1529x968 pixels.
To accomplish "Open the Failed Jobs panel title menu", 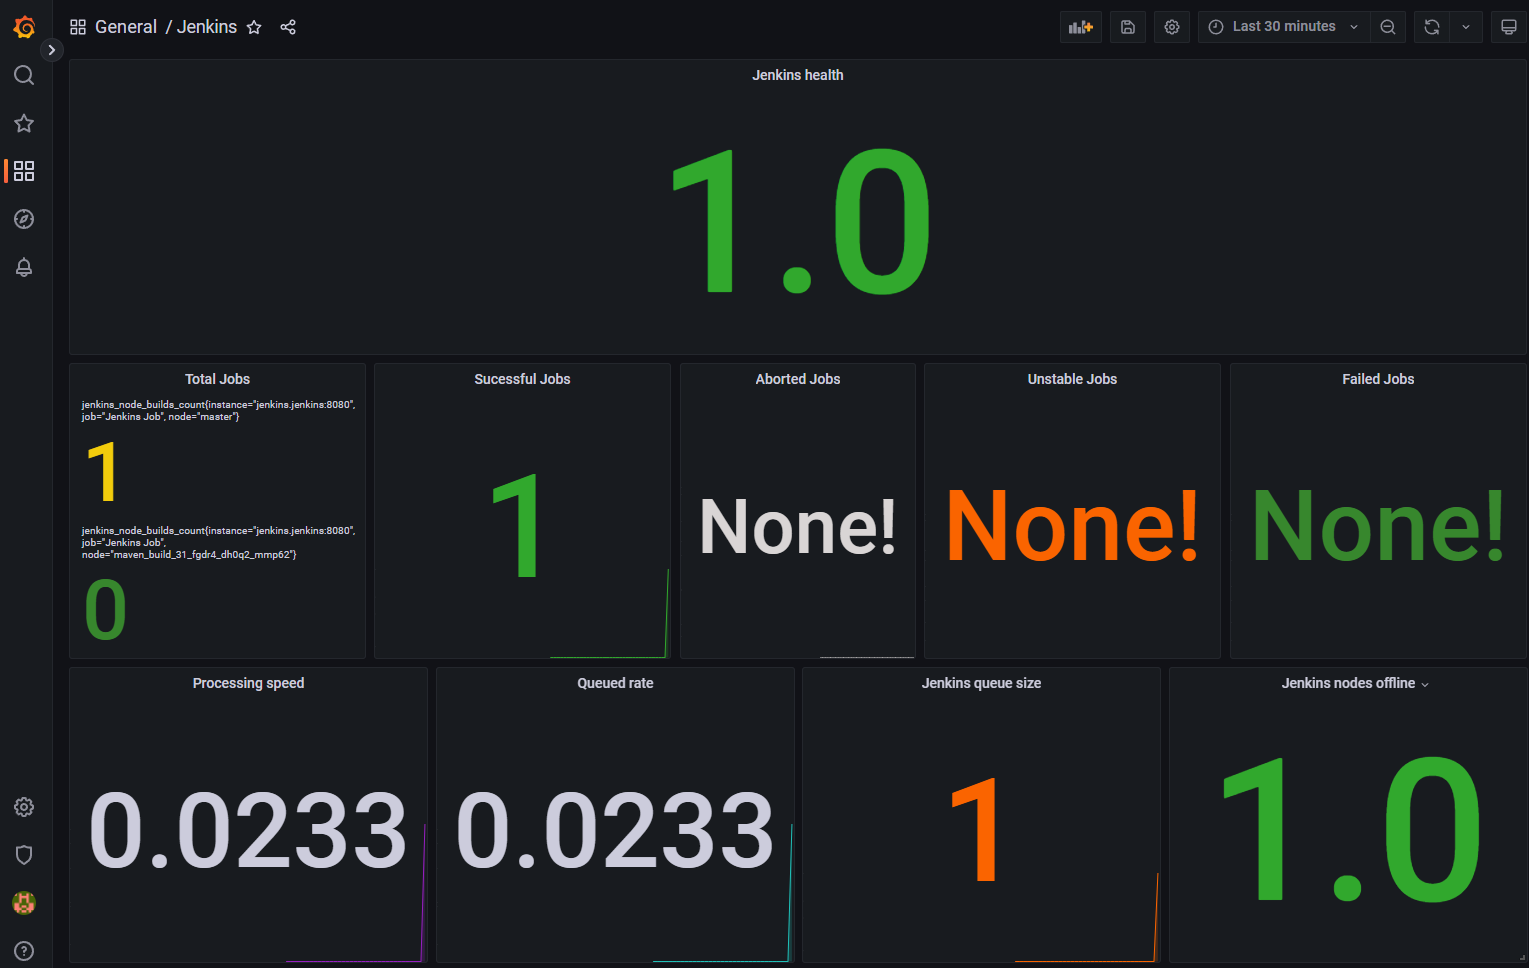I will 1378,379.
